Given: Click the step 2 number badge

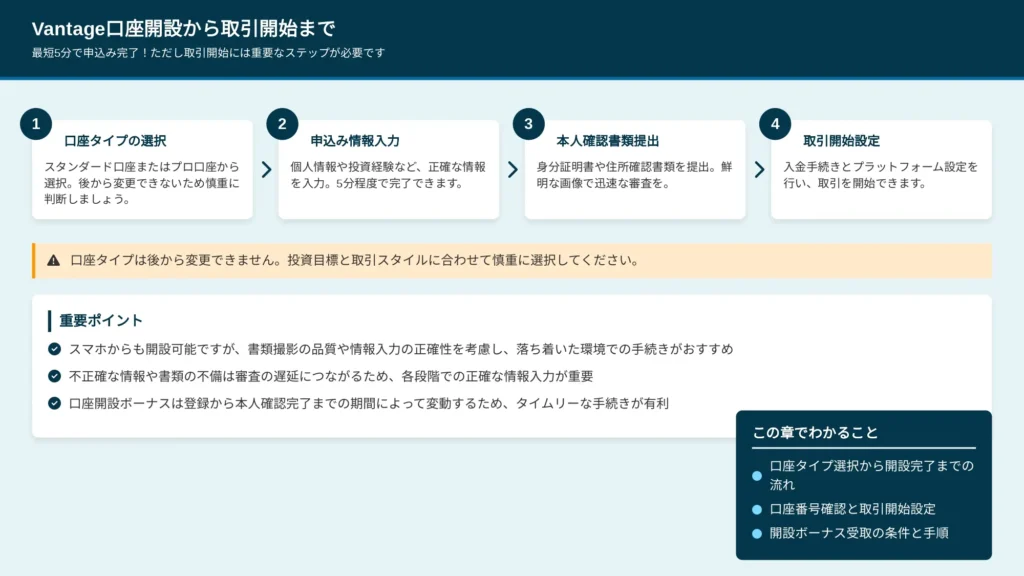Looking at the screenshot, I should coord(282,124).
